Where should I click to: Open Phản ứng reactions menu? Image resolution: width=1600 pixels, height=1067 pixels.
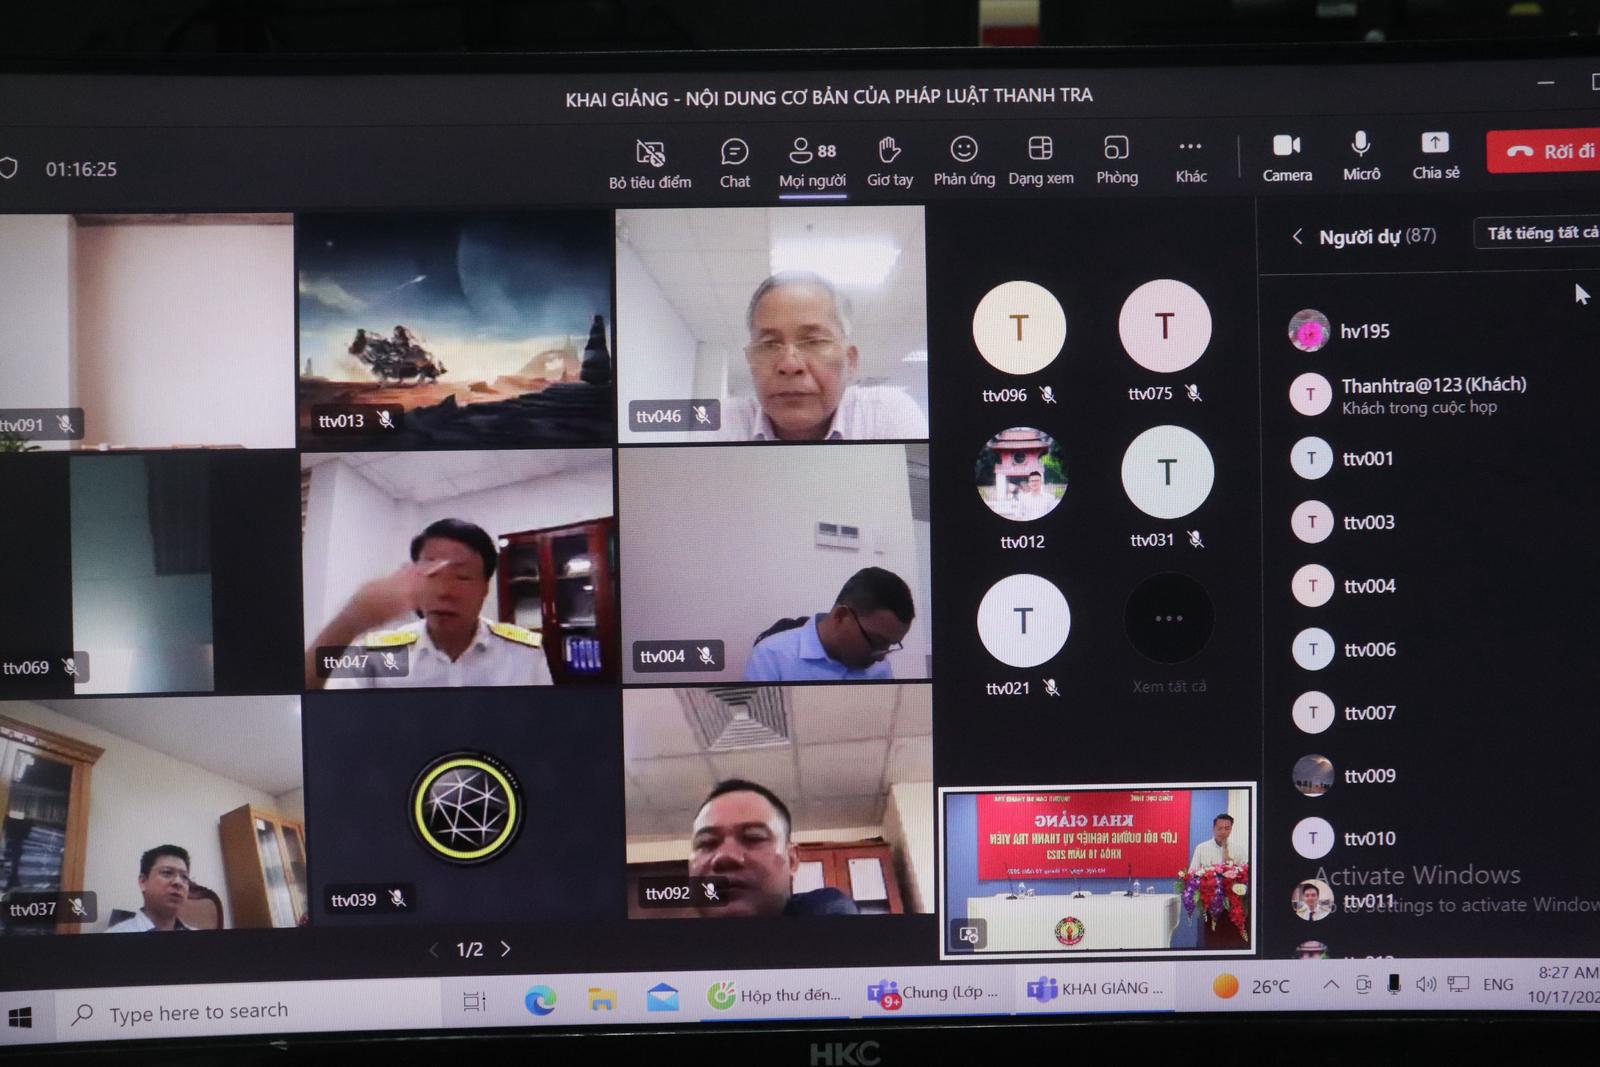tap(964, 160)
